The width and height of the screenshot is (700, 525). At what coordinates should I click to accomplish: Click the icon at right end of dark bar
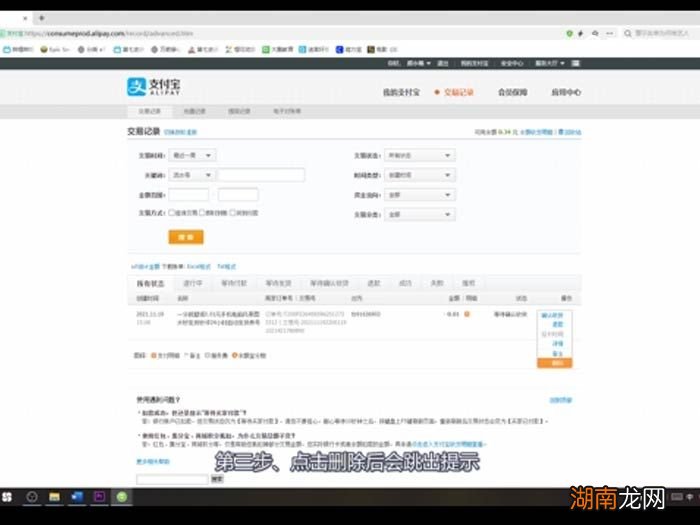click(576, 63)
